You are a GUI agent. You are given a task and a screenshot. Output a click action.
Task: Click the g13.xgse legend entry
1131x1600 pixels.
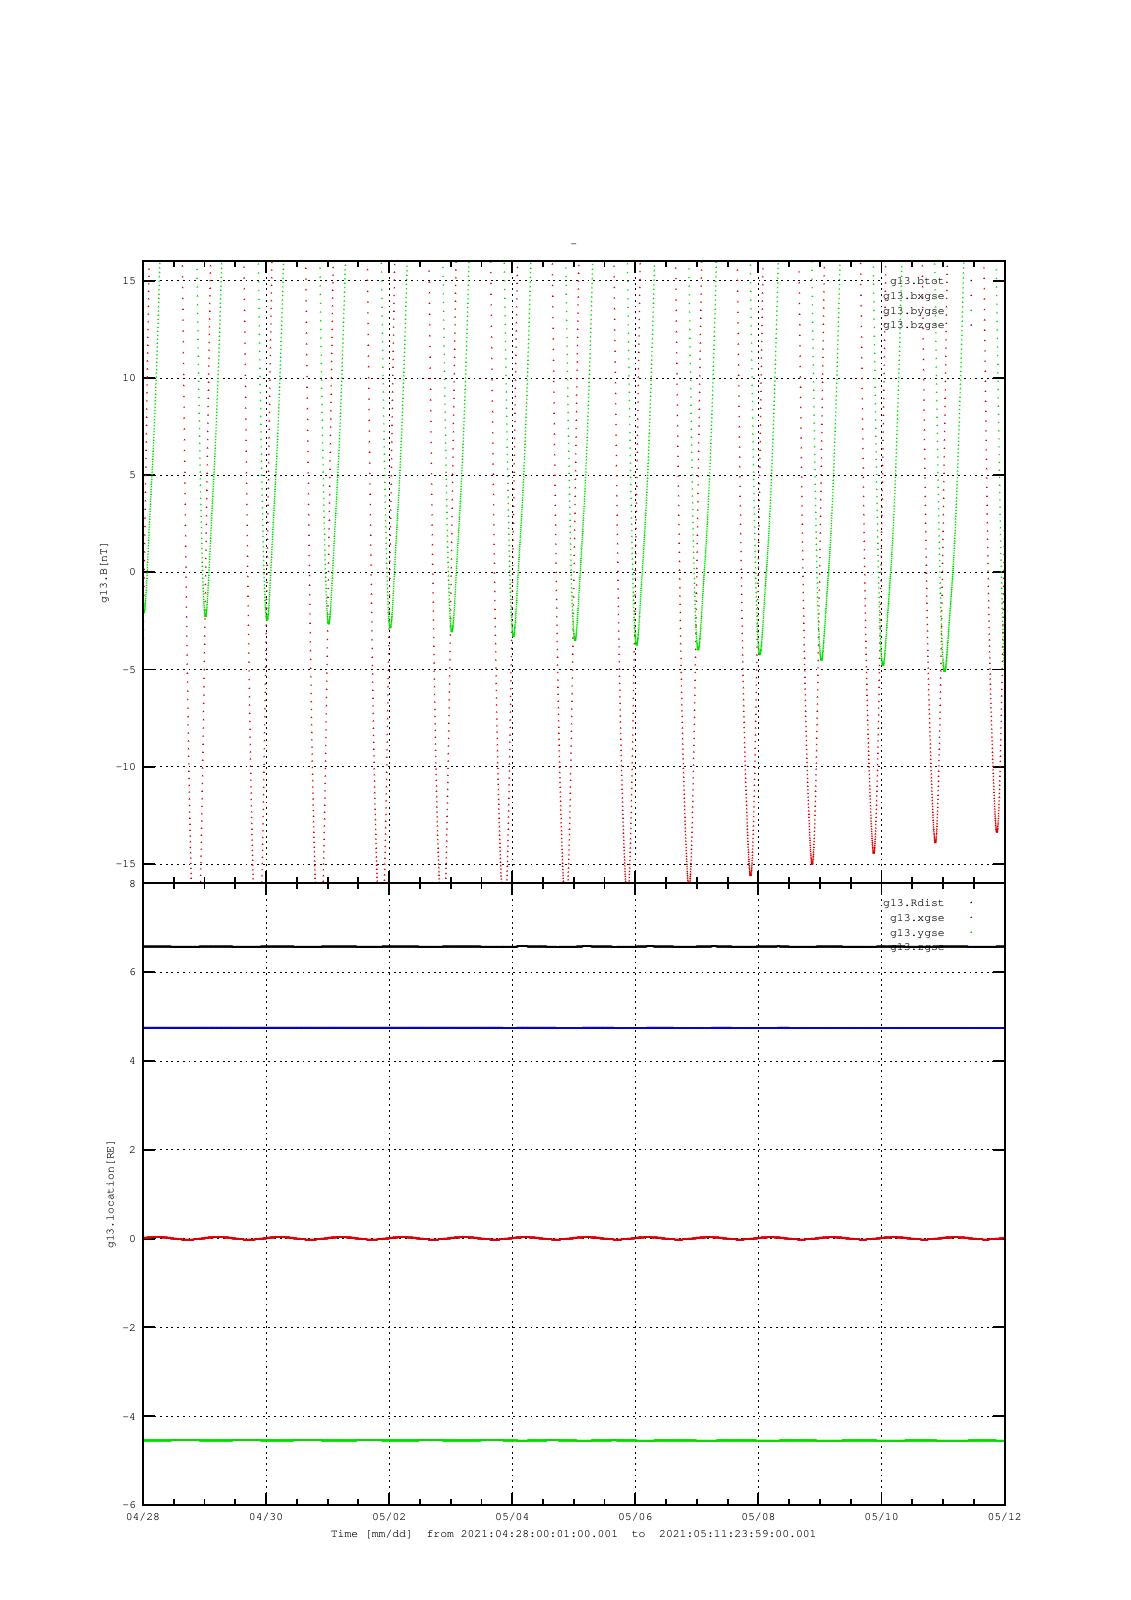[x=917, y=918]
